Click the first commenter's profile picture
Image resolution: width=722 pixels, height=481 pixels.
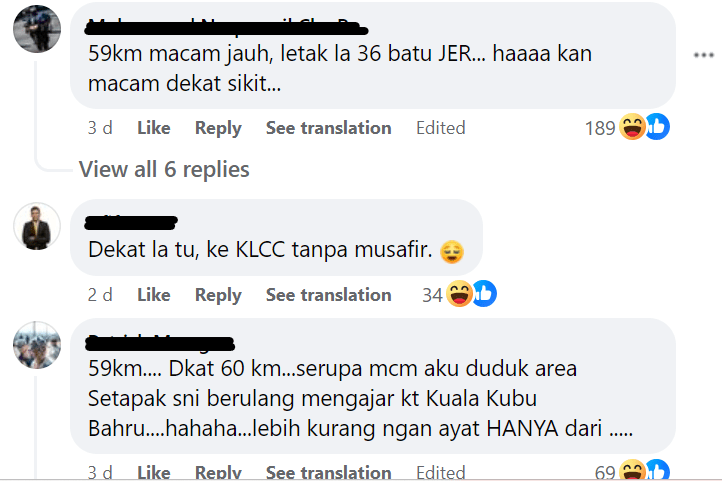(x=37, y=29)
